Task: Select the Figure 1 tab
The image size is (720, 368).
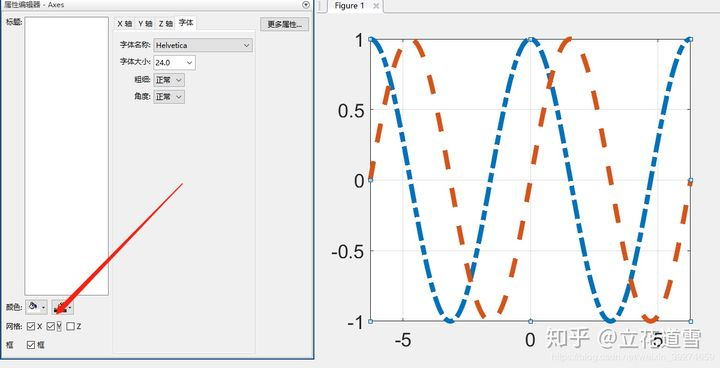Action: click(349, 6)
